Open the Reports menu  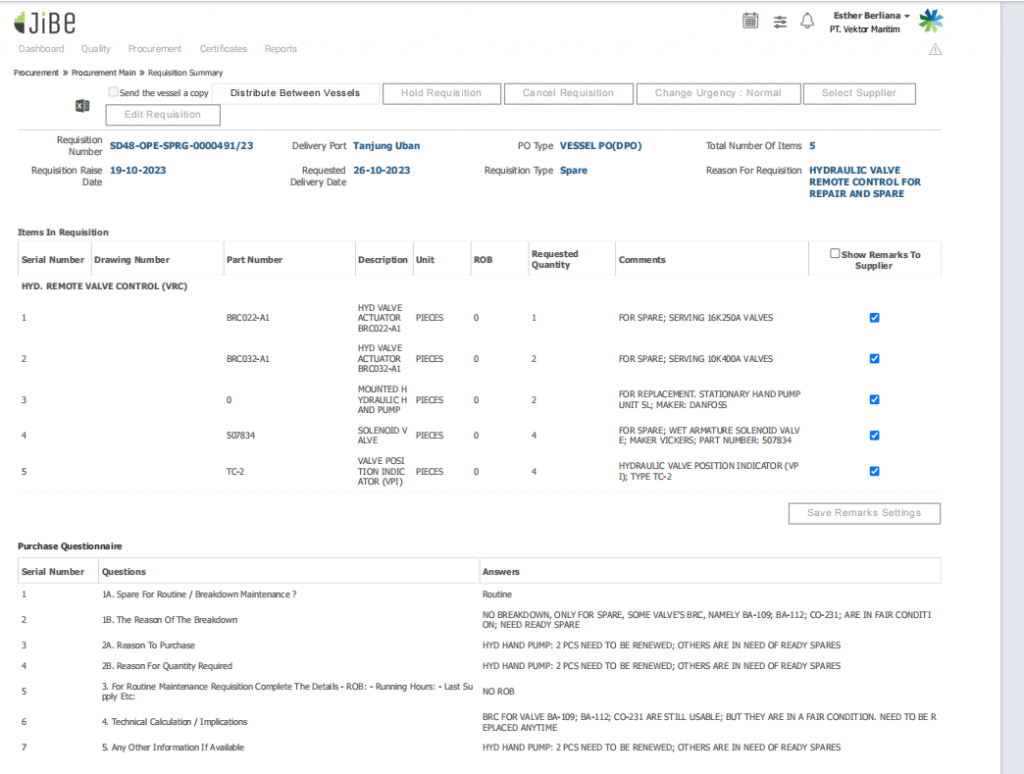280,49
